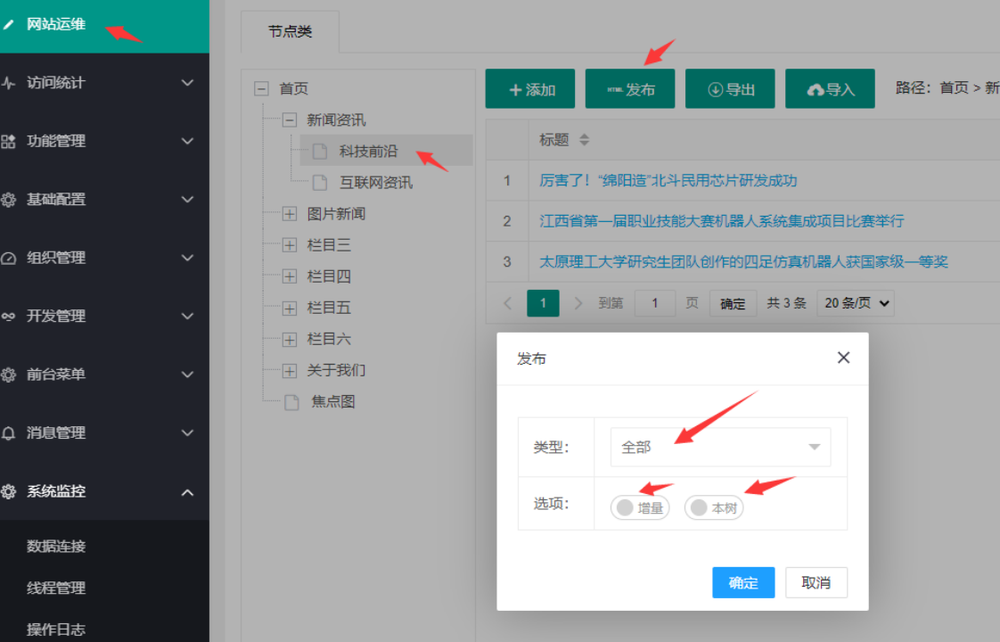Click the 访问统计 chart icon in sidebar

click(9, 83)
